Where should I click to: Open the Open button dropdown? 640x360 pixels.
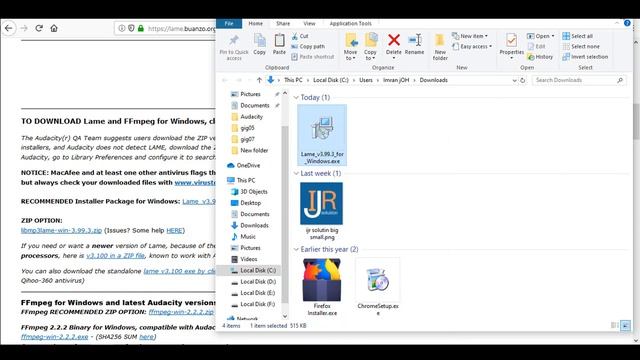(x=553, y=36)
